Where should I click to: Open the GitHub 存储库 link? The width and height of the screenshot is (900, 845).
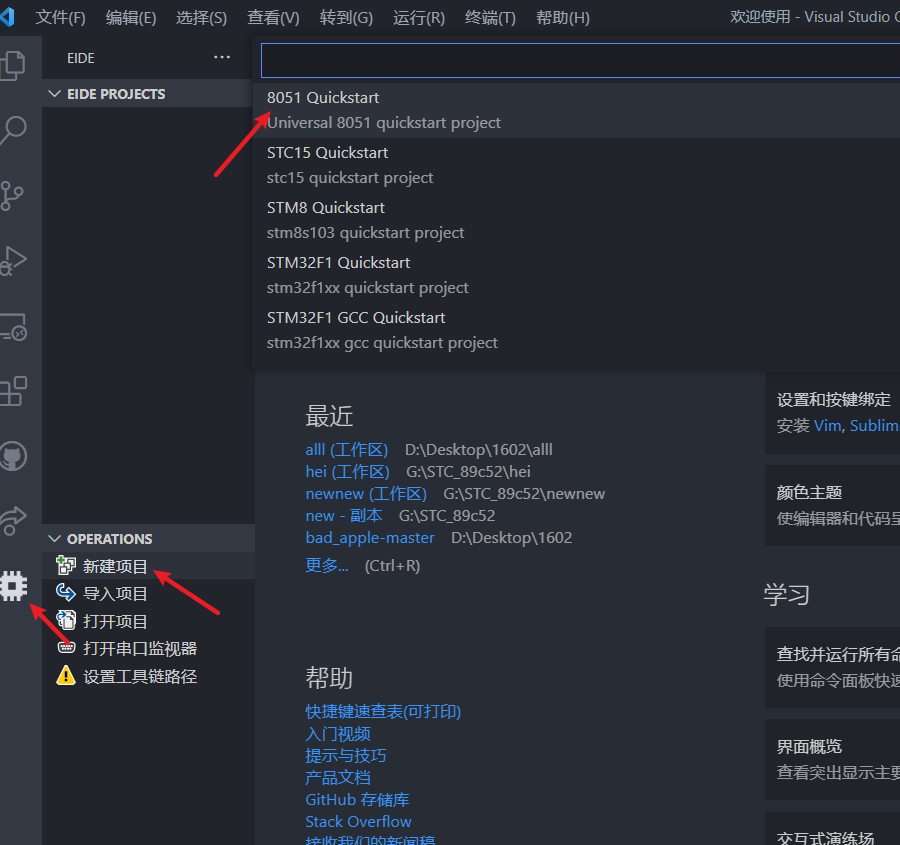click(x=357, y=799)
